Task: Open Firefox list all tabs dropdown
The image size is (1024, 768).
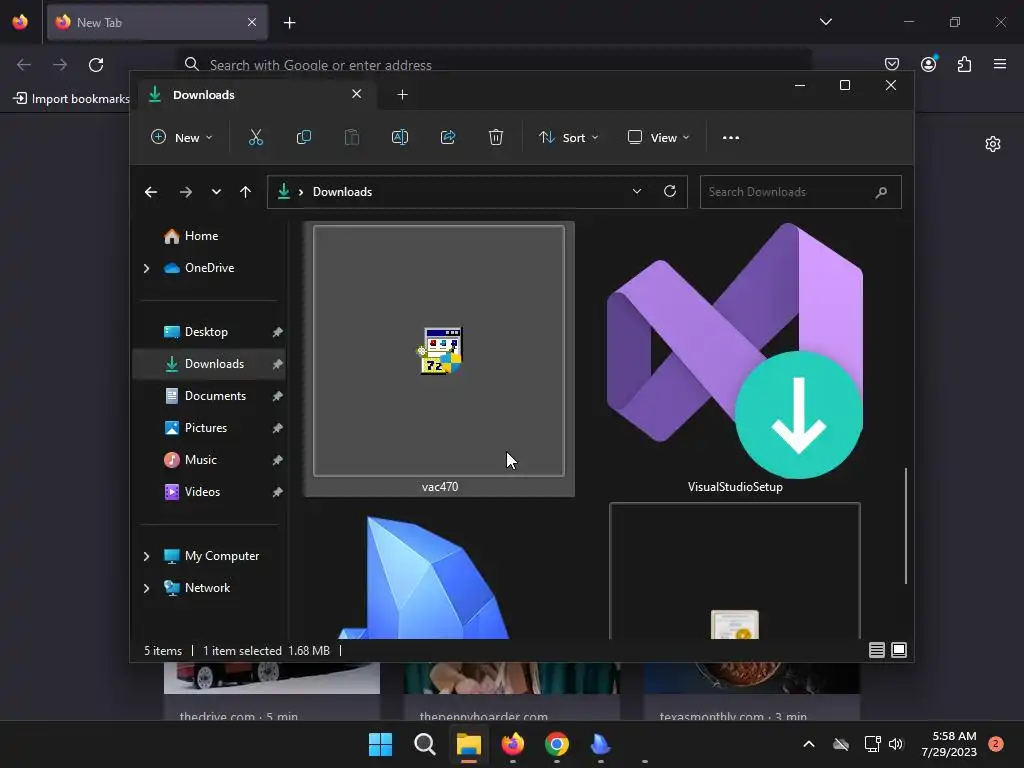Action: tap(825, 22)
